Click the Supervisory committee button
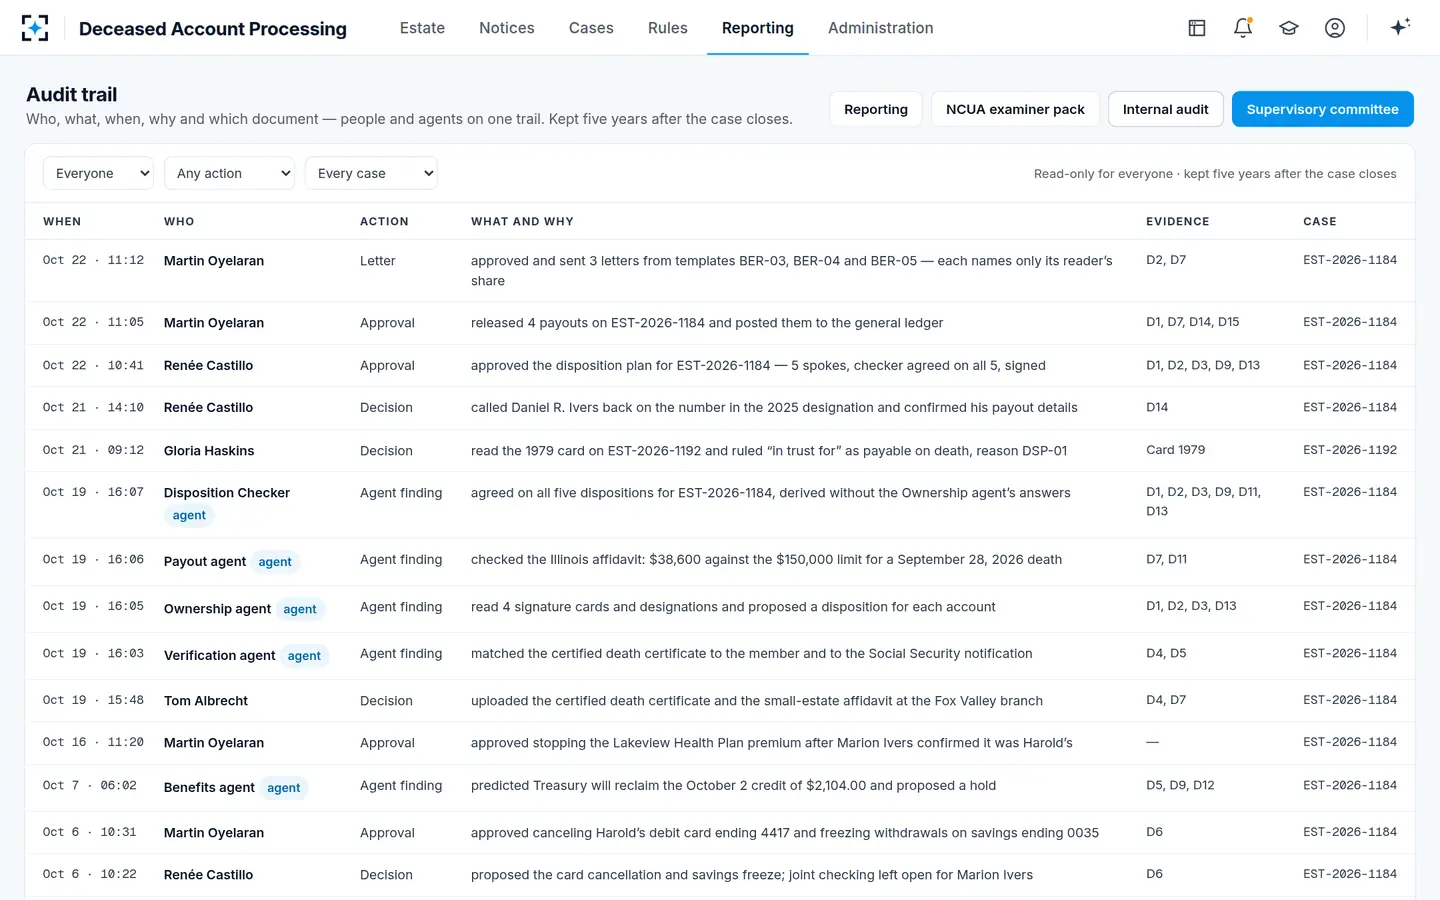Image resolution: width=1440 pixels, height=900 pixels. (1322, 109)
